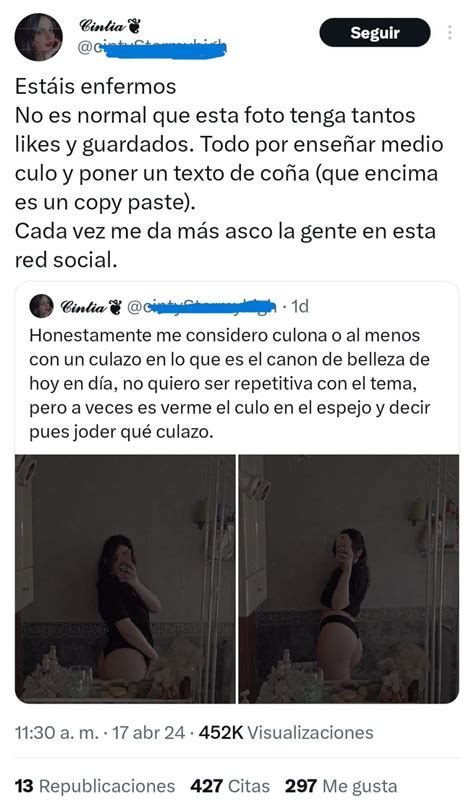Image resolution: width=474 pixels, height=809 pixels.
Task: Click the emoji badge beside the top Cintia name
Action: [x=133, y=25]
